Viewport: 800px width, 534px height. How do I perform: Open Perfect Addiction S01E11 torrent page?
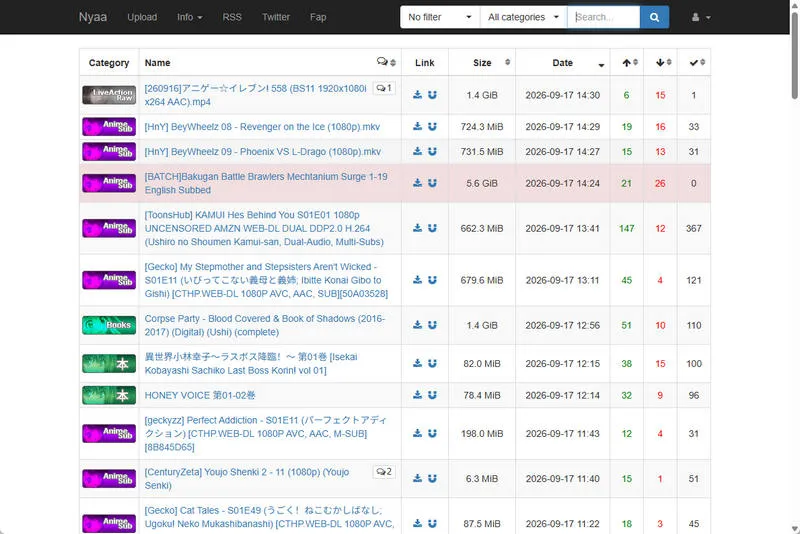265,434
